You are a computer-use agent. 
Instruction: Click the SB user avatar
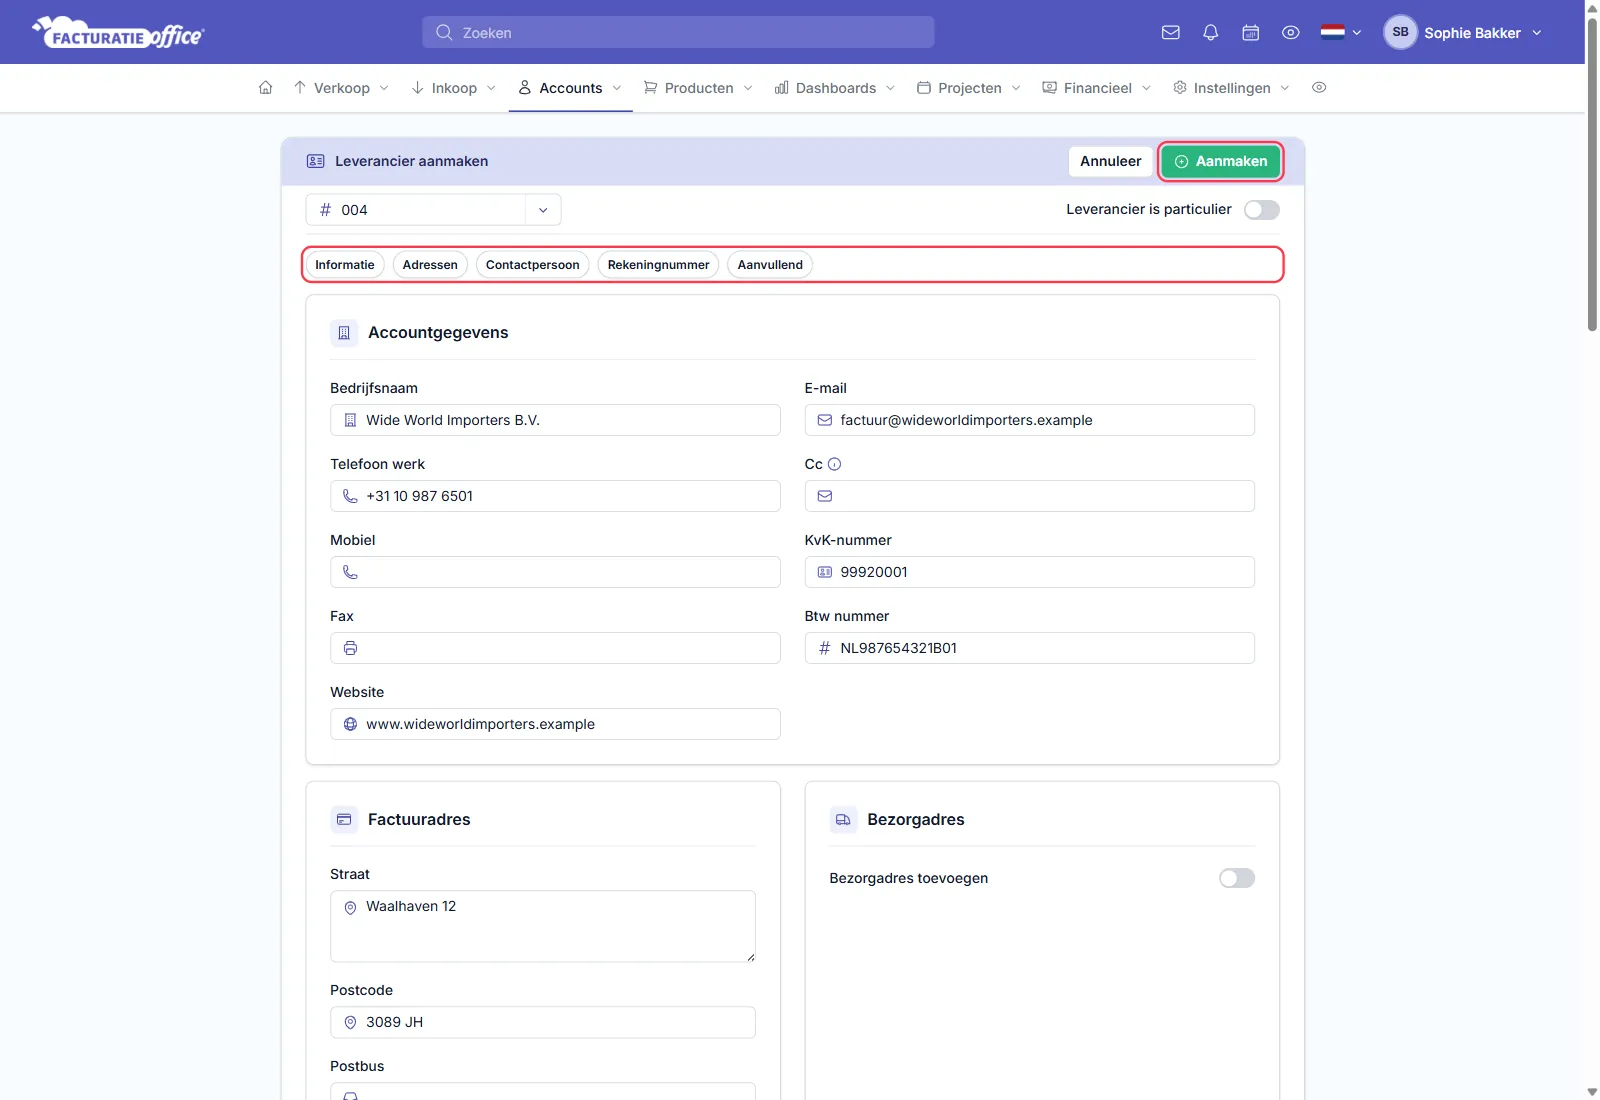(1400, 32)
